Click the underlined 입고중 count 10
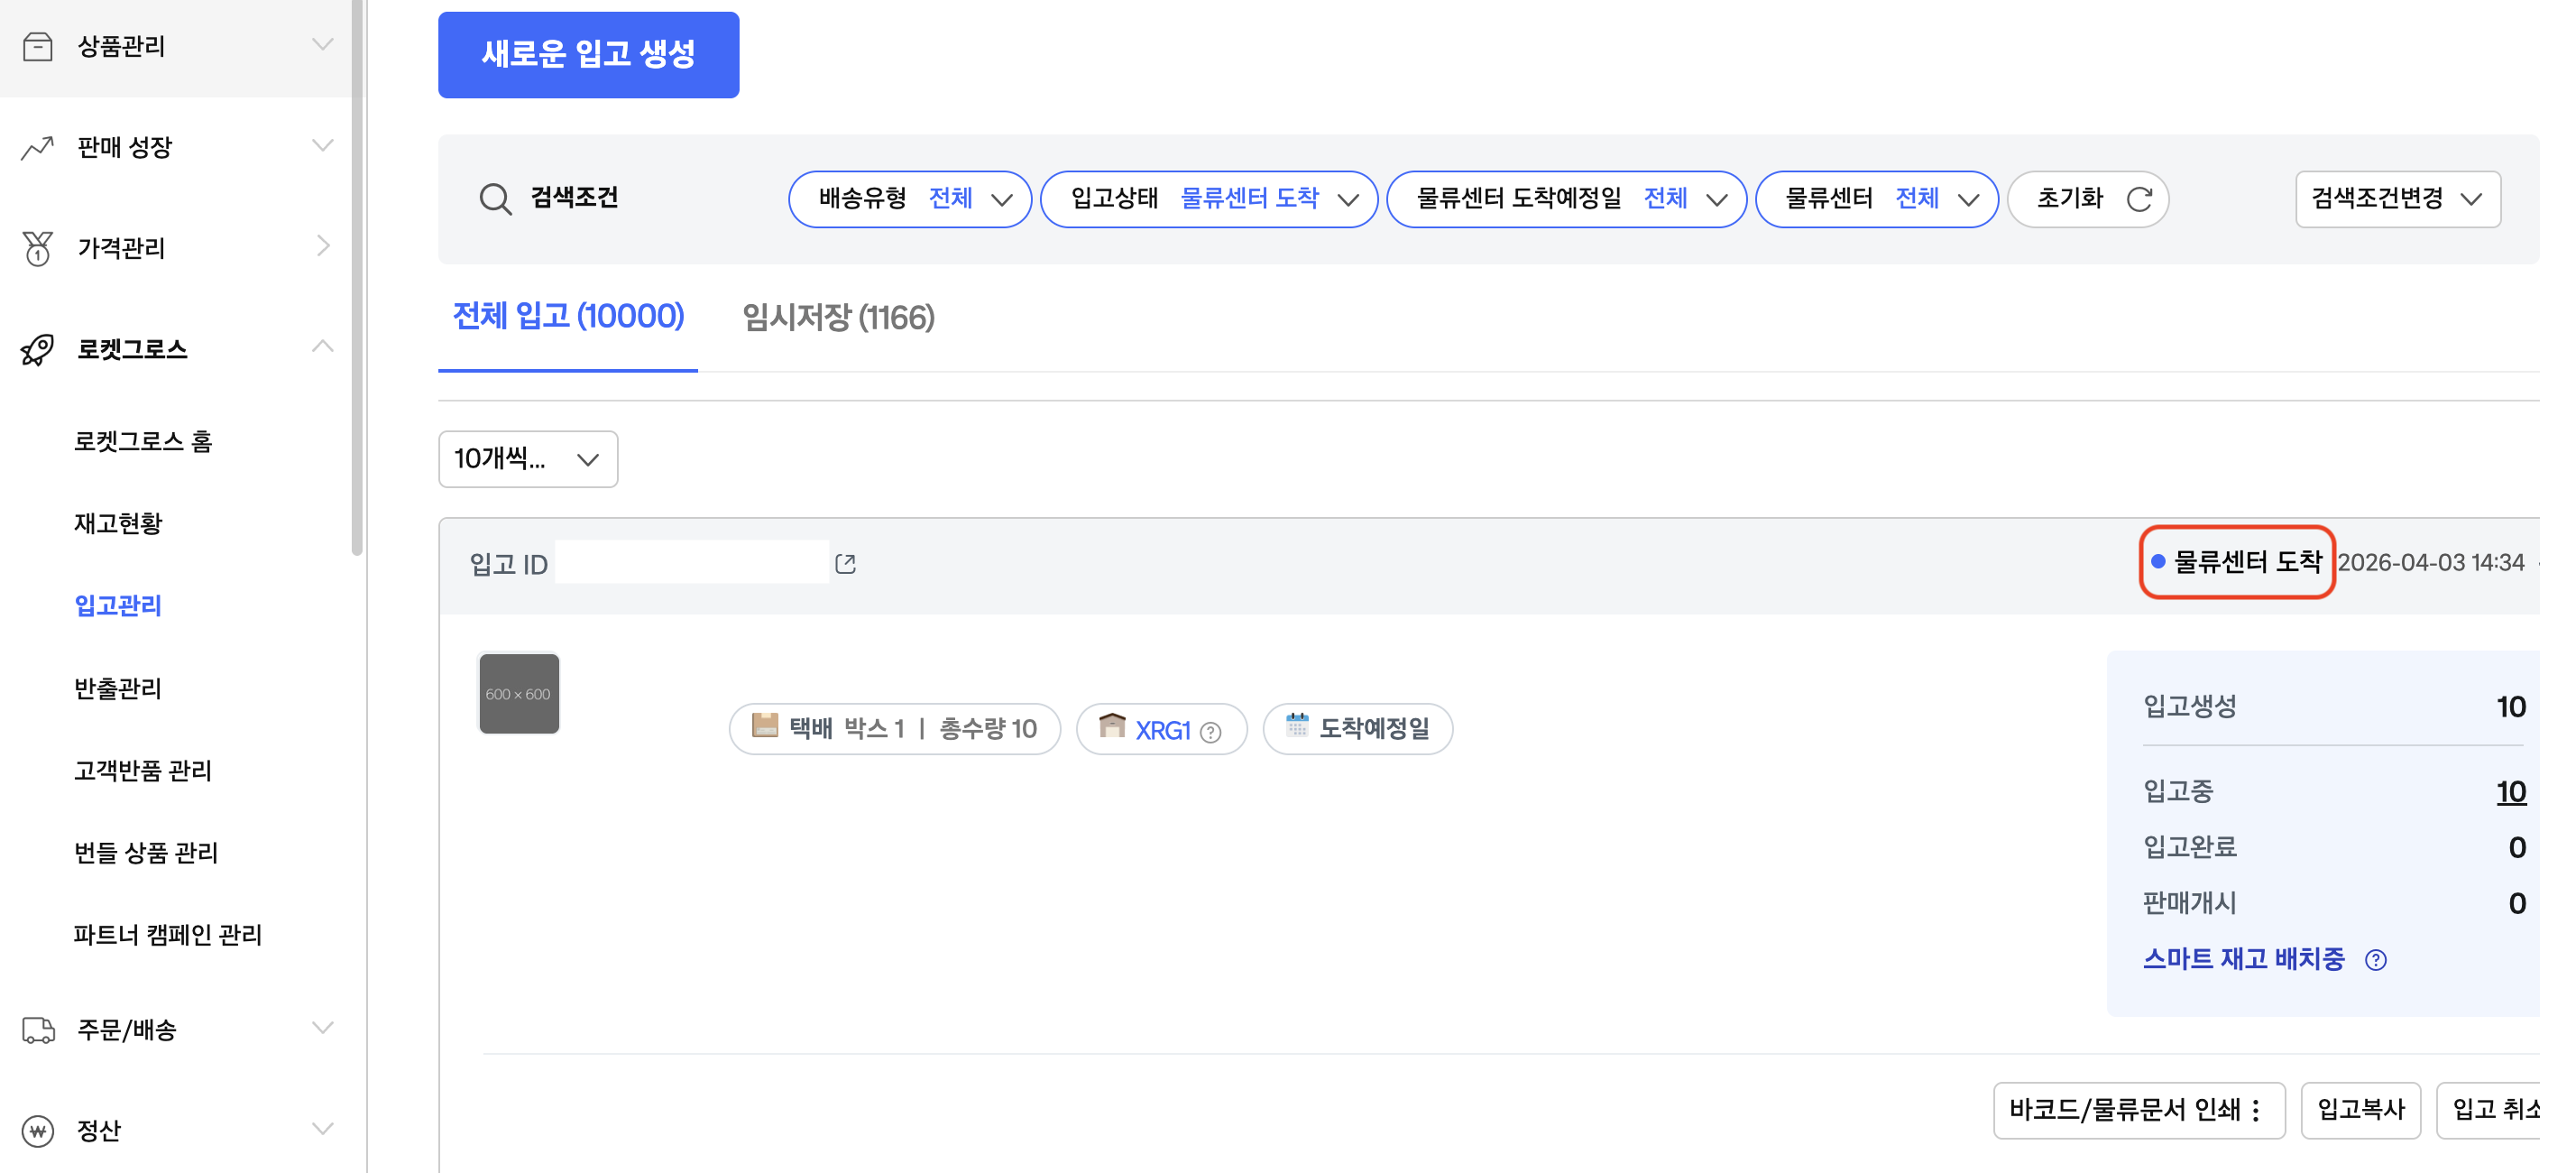 (2511, 792)
